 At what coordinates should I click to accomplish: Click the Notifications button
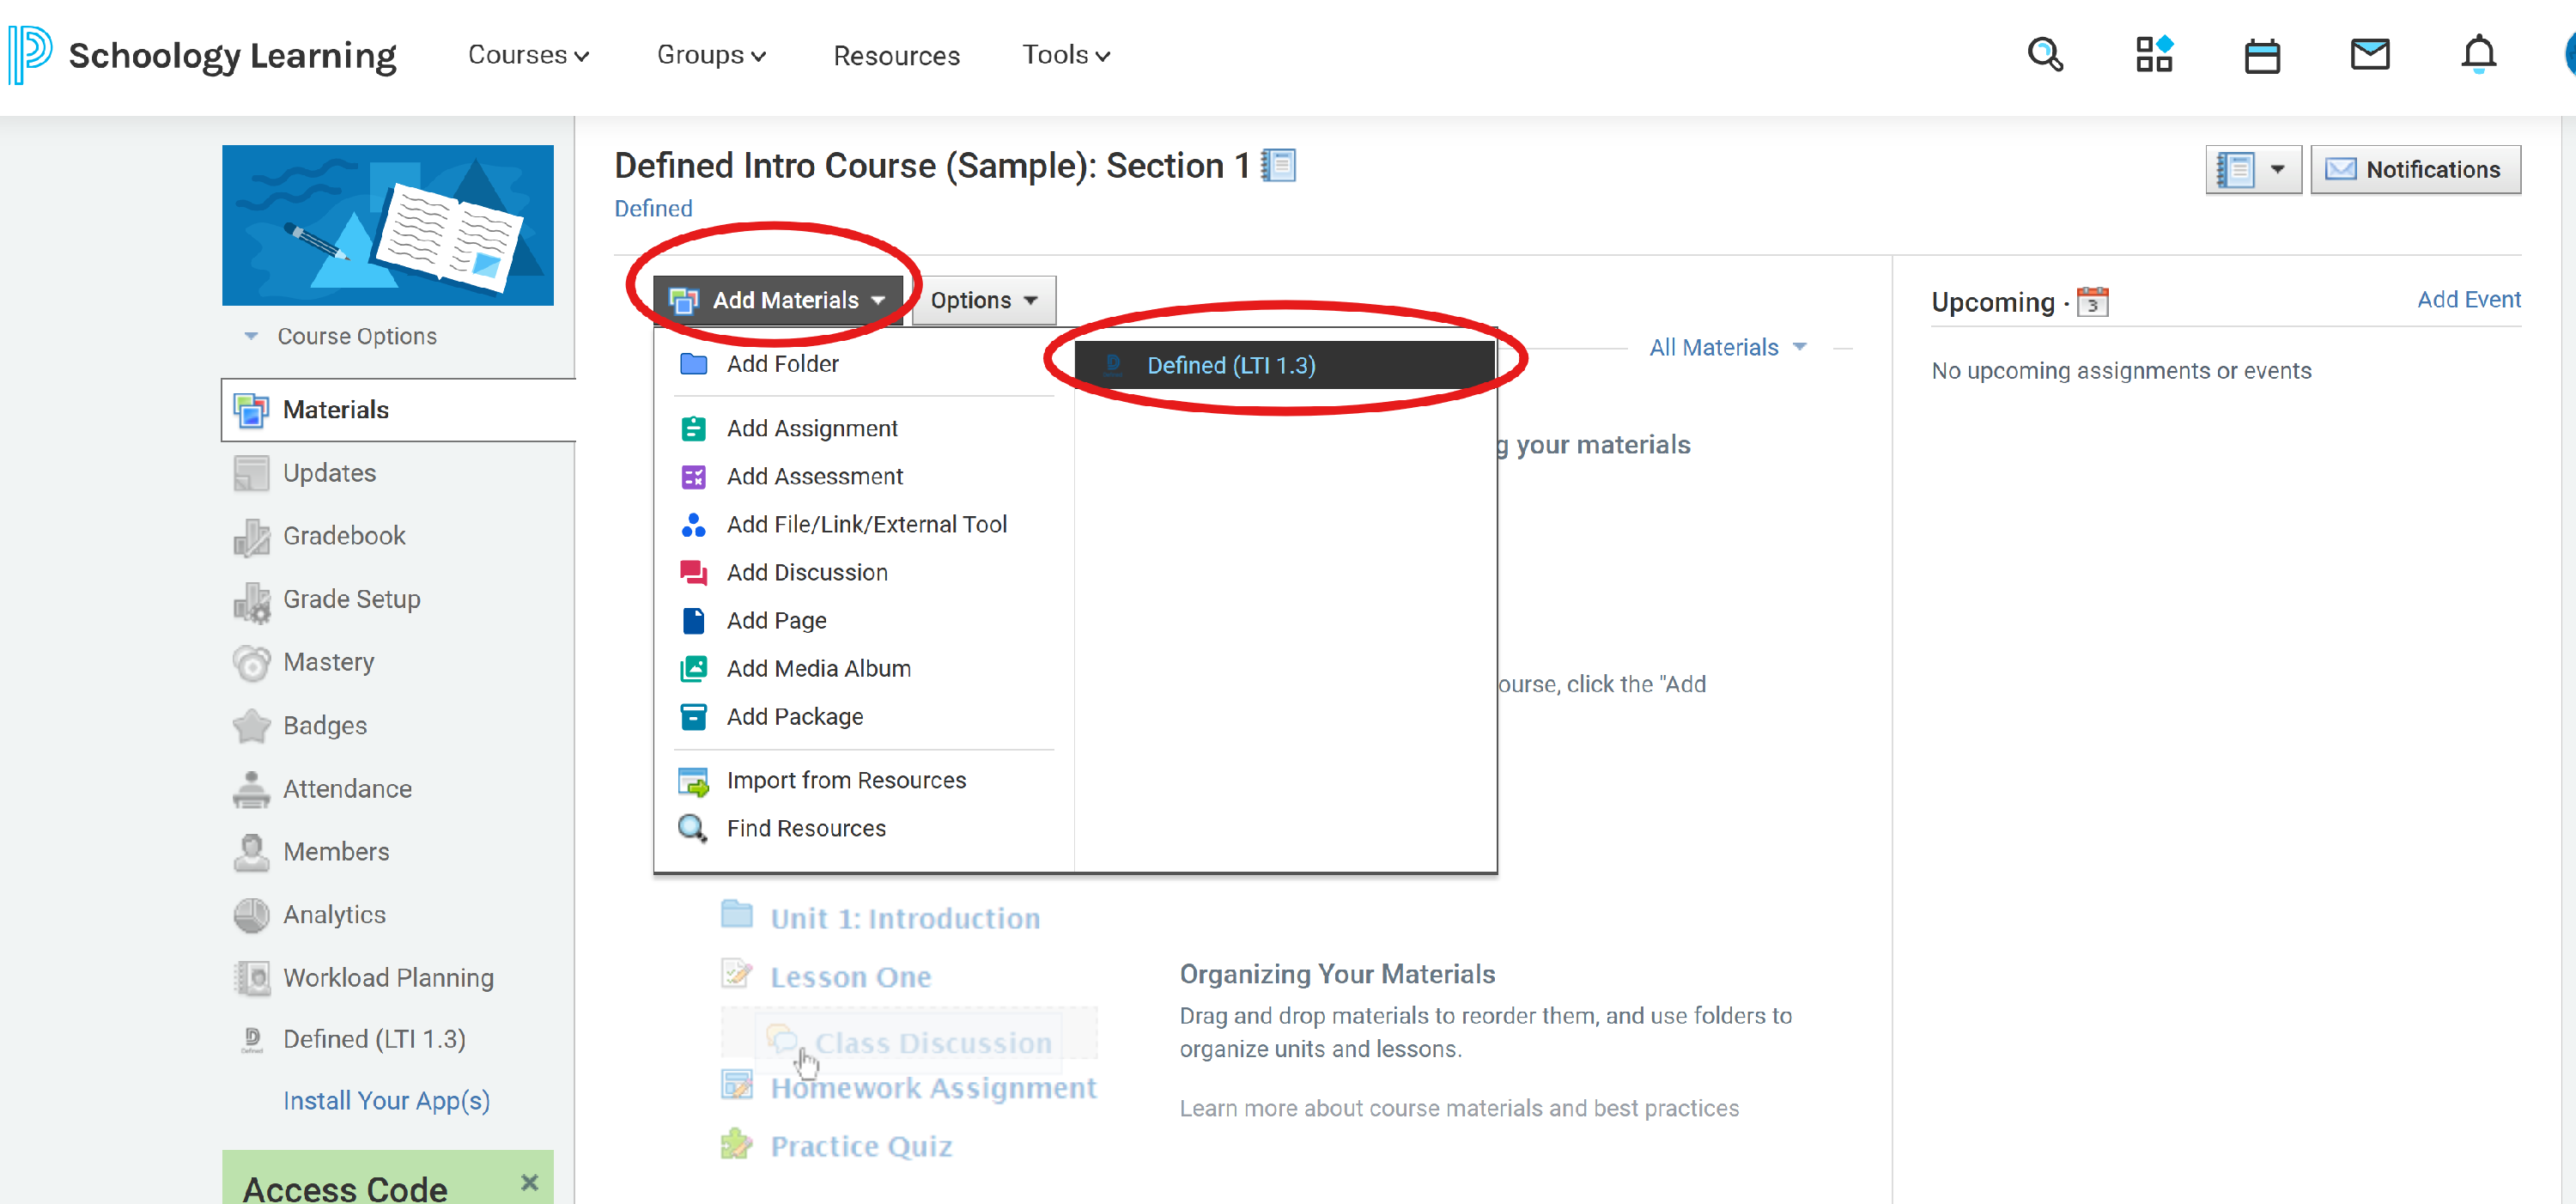[x=2415, y=169]
